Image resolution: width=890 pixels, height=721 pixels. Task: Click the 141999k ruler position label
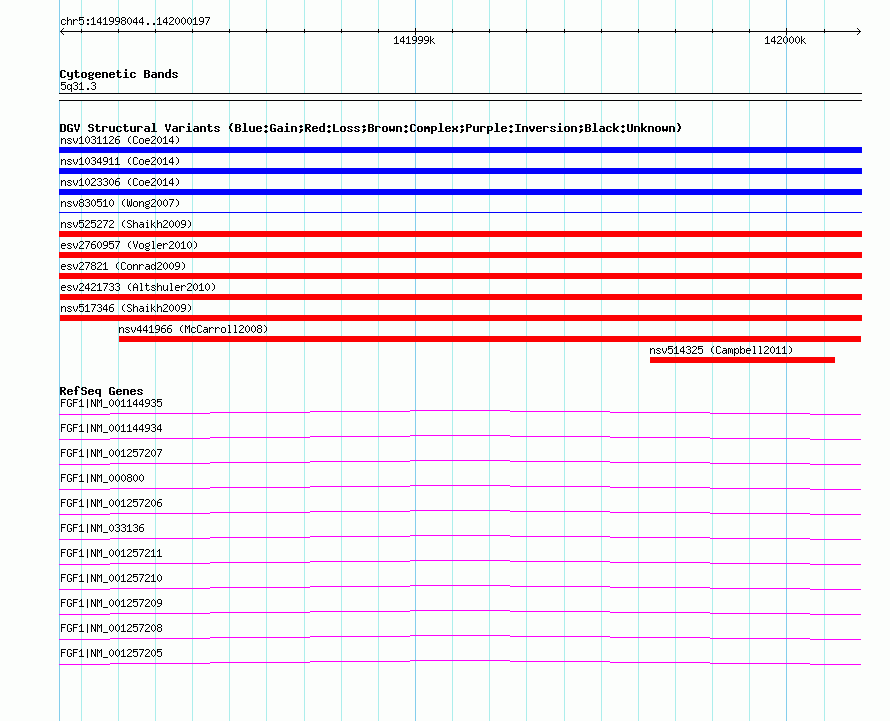pos(414,40)
